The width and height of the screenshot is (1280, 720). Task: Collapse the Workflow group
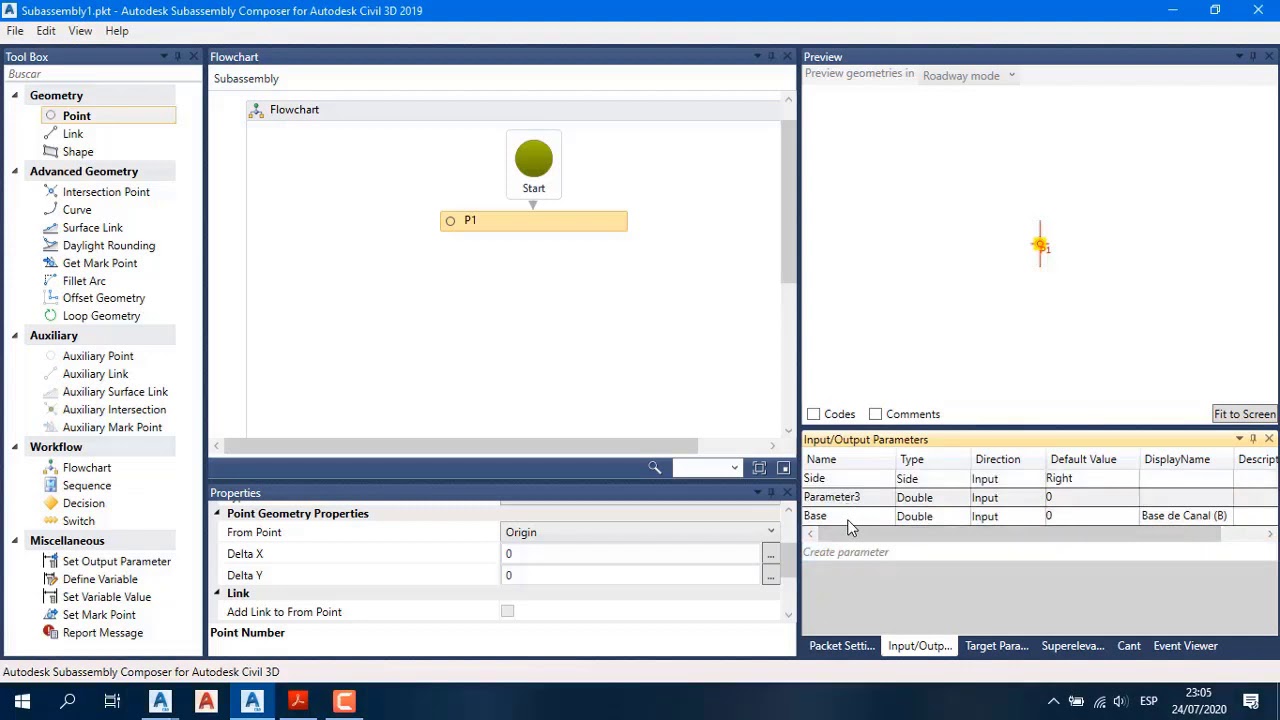point(15,447)
